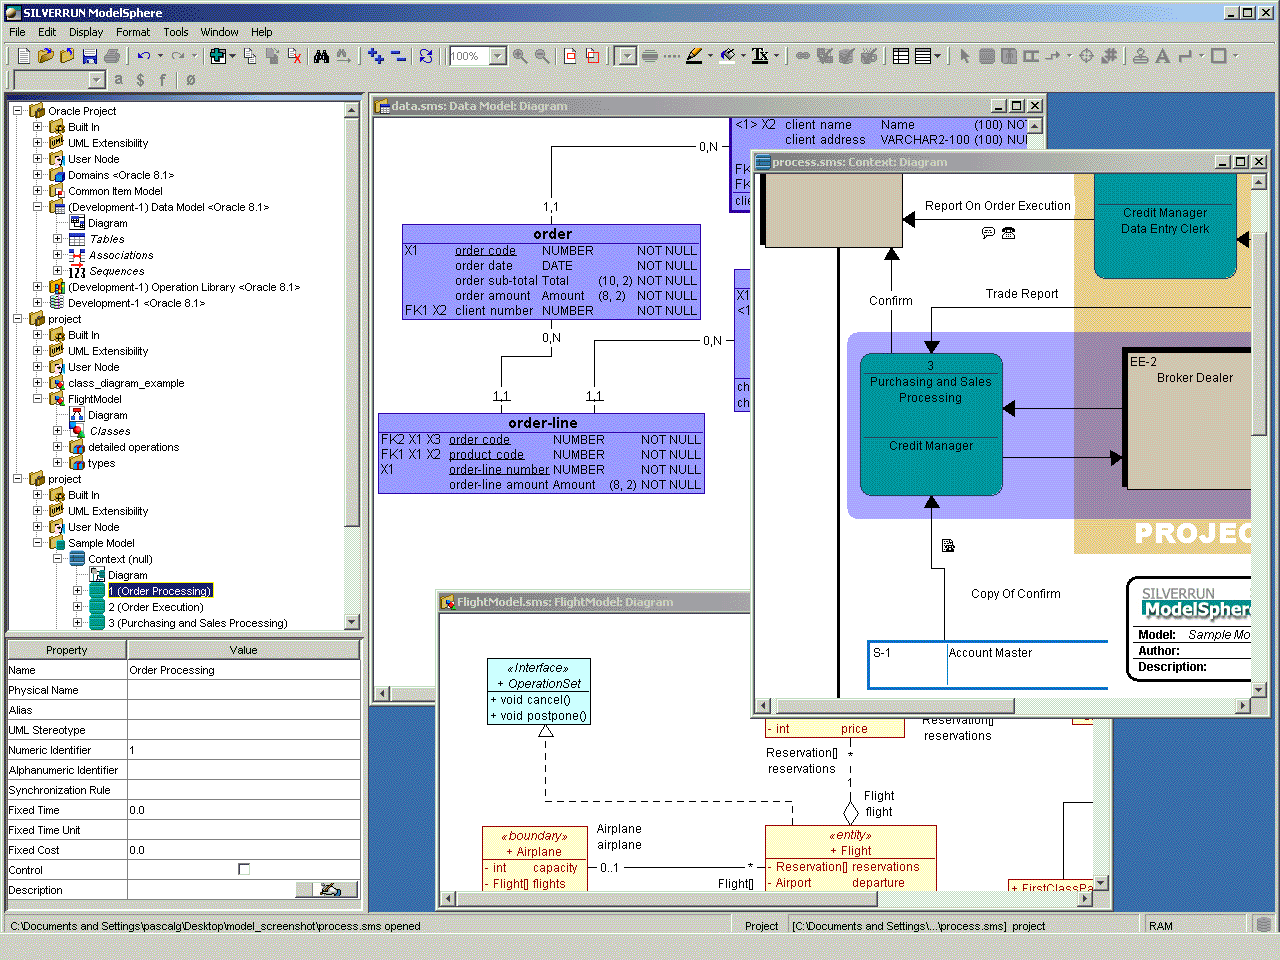Viewport: 1280px width, 960px height.
Task: Toggle the Control property checkbox
Action: click(244, 869)
